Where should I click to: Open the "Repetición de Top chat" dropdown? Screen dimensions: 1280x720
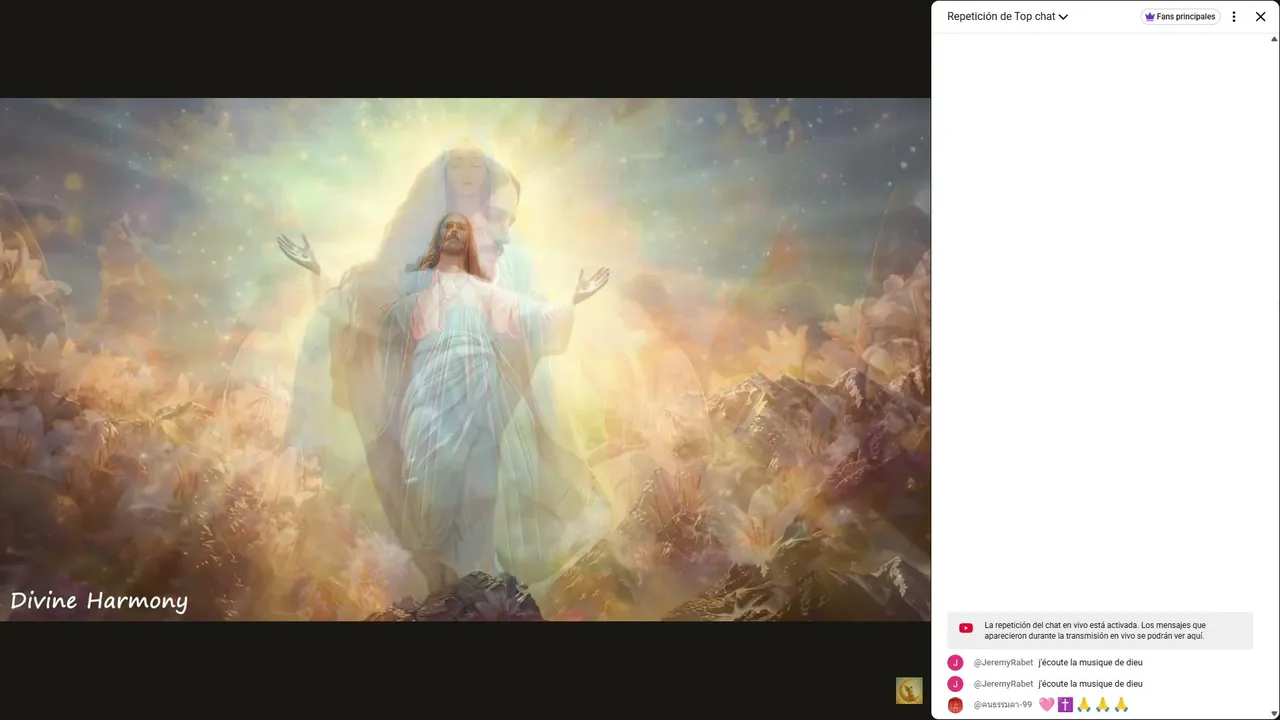[x=1007, y=17]
